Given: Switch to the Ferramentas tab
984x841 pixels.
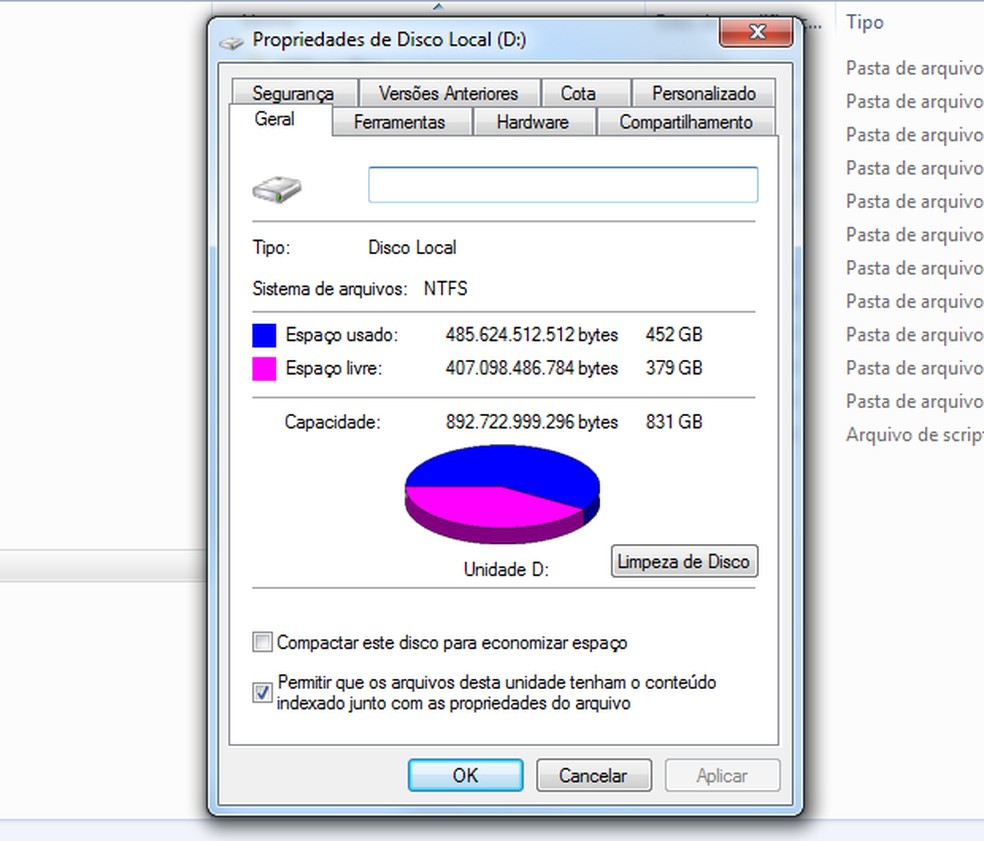Looking at the screenshot, I should click(x=400, y=122).
